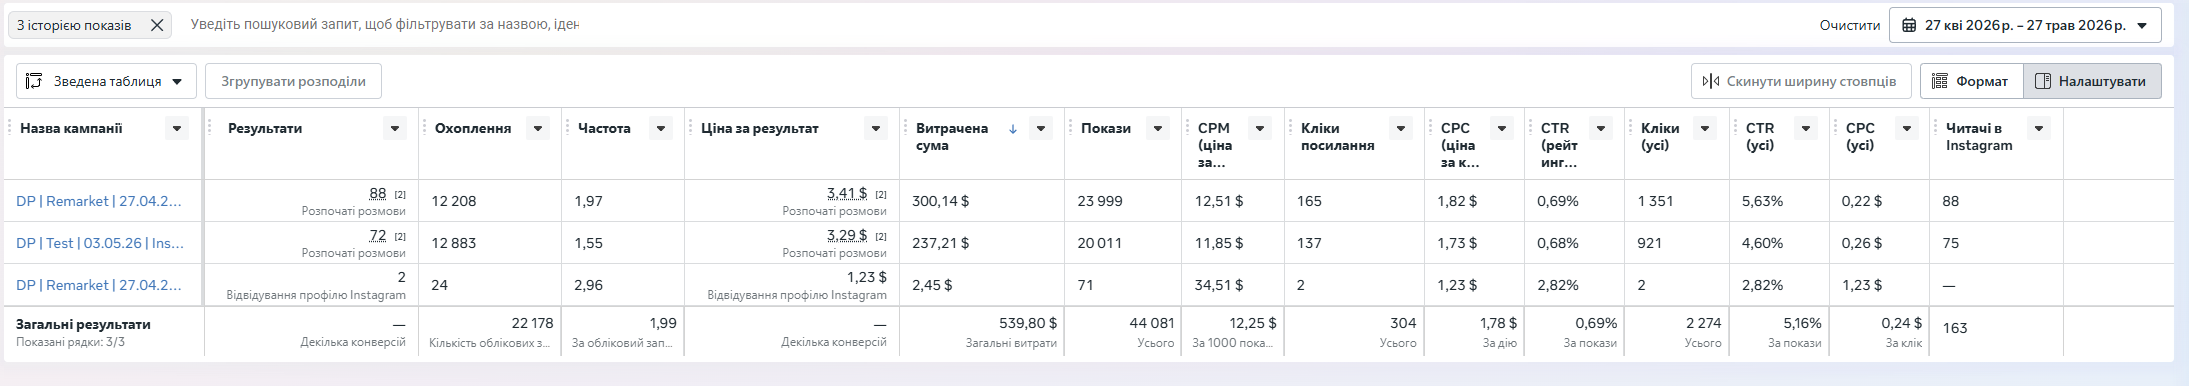Viewport: 2189px width, 386px height.
Task: Open campaign 'DP | Test | 03.05.26' link
Action: tap(100, 243)
